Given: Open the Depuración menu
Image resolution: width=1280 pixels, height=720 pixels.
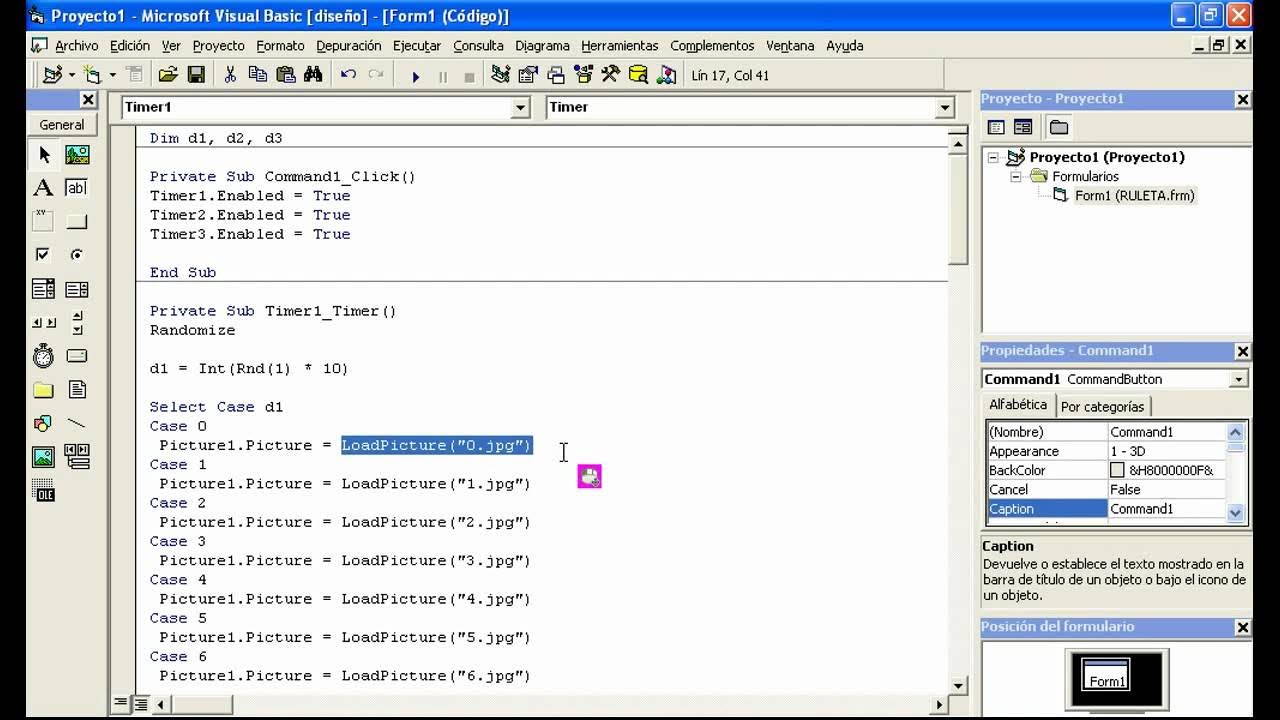Looking at the screenshot, I should click(348, 46).
